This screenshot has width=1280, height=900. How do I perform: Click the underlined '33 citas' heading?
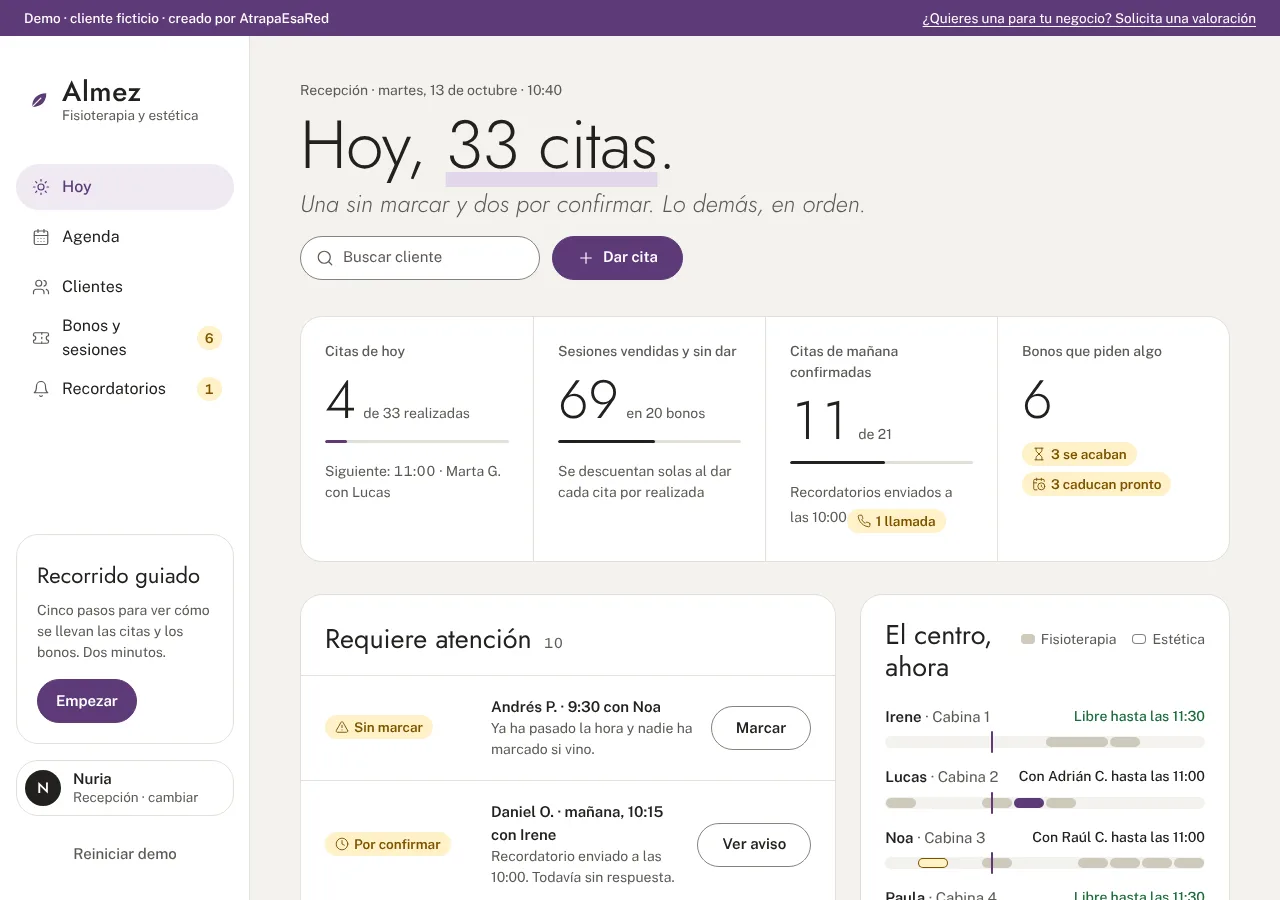click(x=552, y=147)
